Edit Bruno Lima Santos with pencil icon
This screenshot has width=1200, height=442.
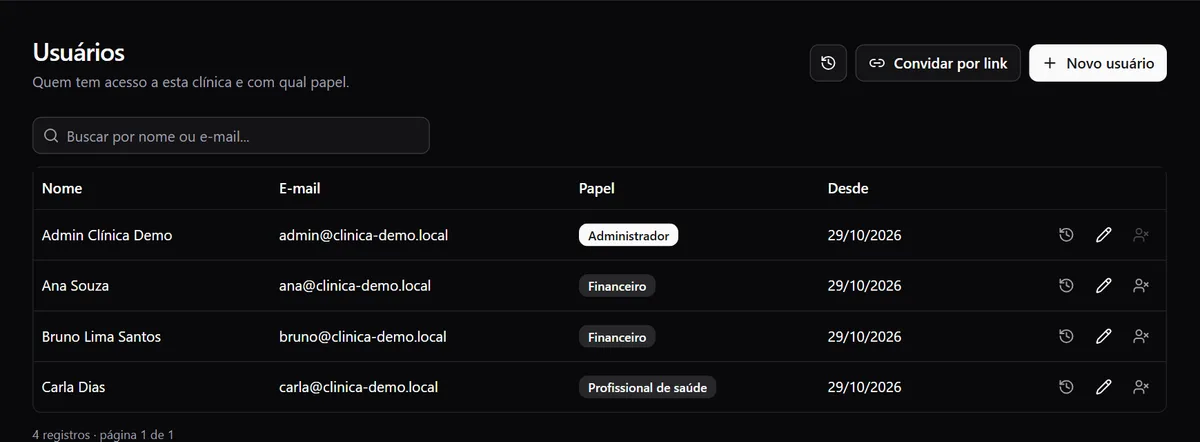click(x=1103, y=336)
